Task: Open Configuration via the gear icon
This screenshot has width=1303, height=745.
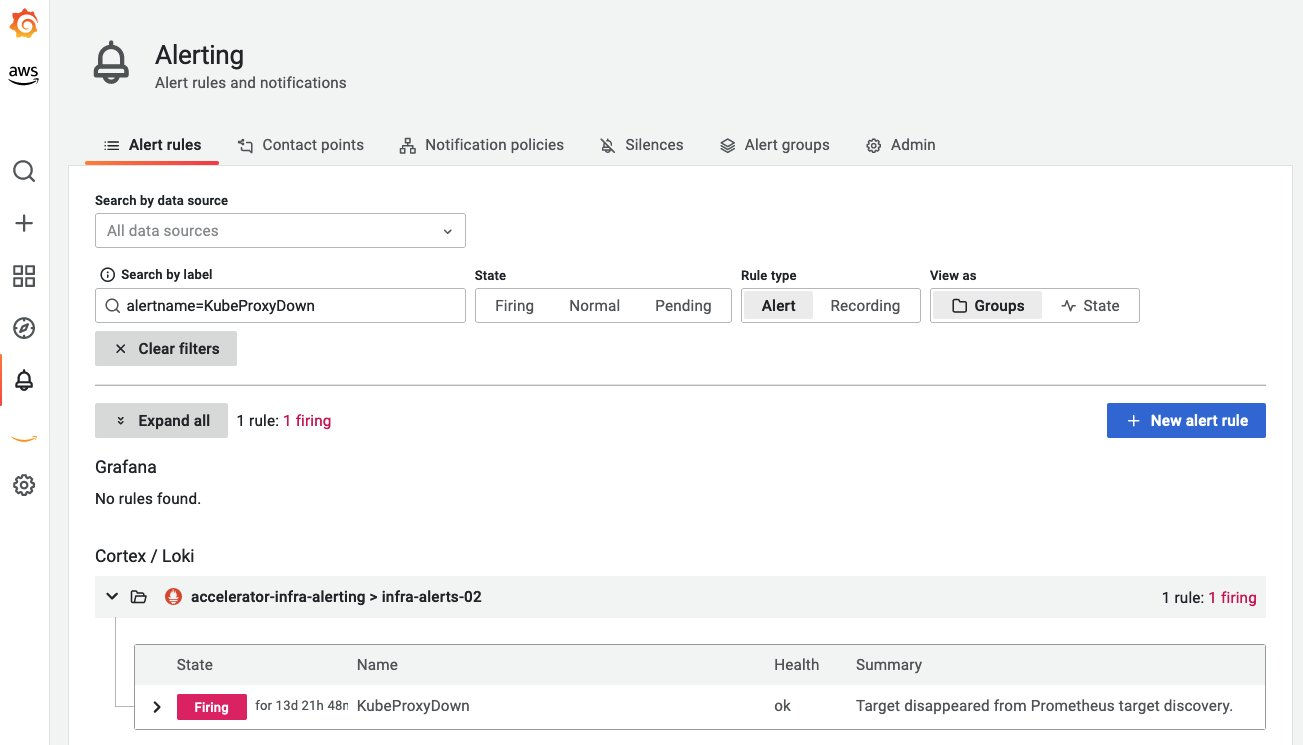Action: pos(24,485)
